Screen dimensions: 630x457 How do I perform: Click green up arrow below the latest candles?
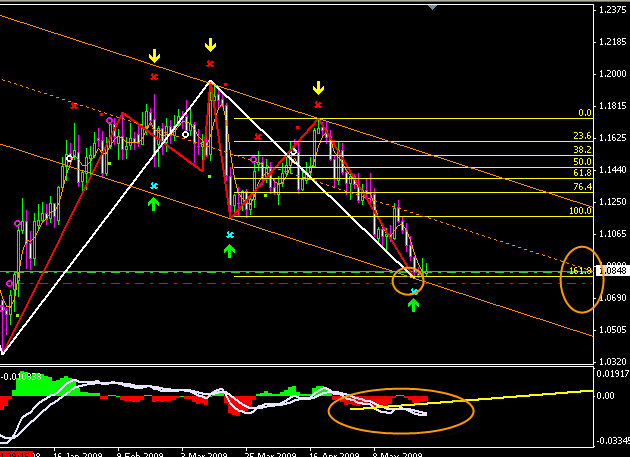point(413,304)
